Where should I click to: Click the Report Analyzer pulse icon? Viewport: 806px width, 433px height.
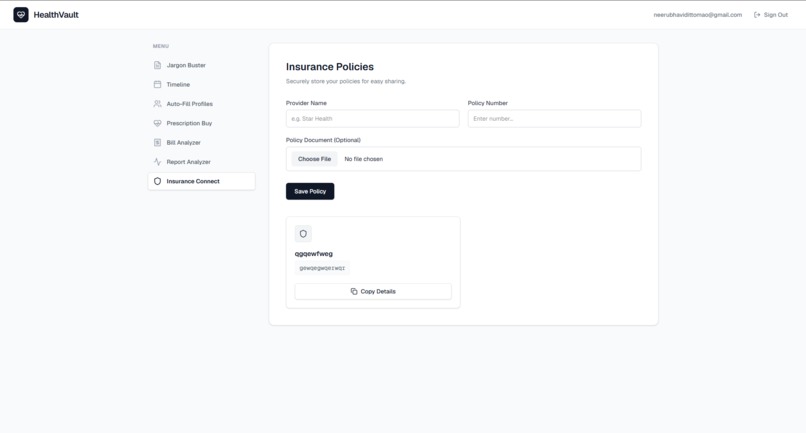tap(157, 162)
